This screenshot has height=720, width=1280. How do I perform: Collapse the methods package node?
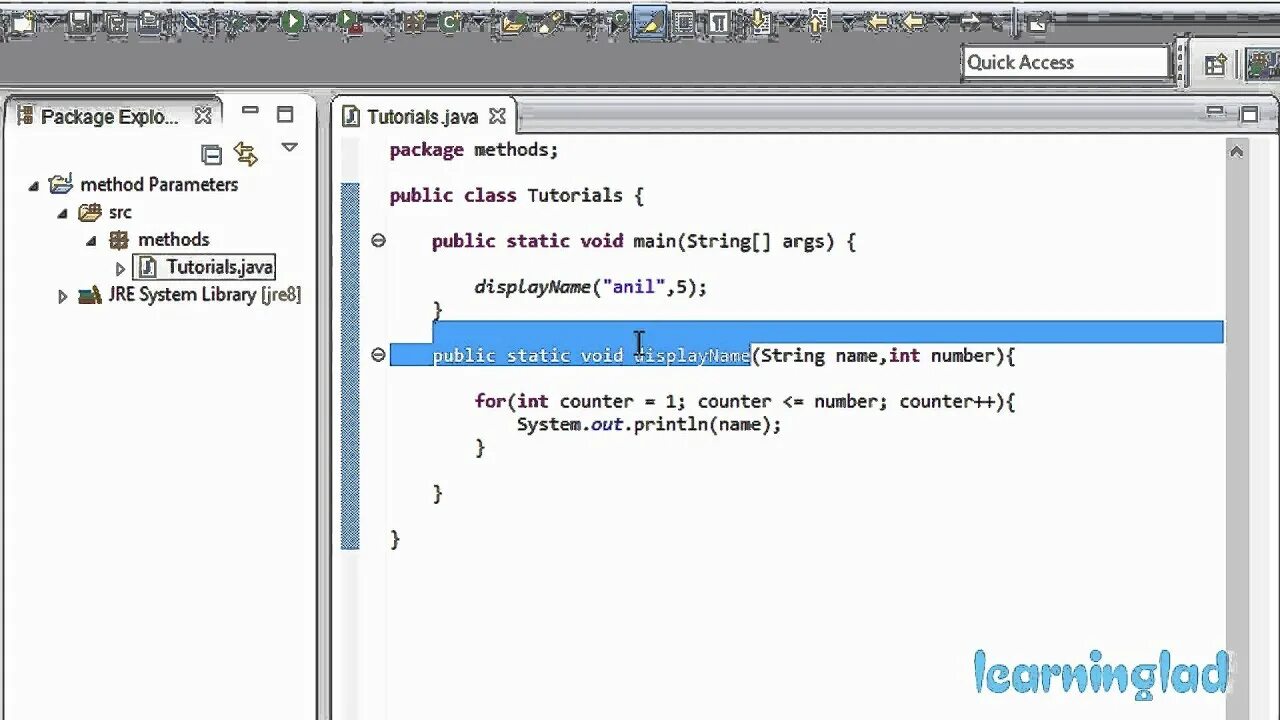point(92,240)
